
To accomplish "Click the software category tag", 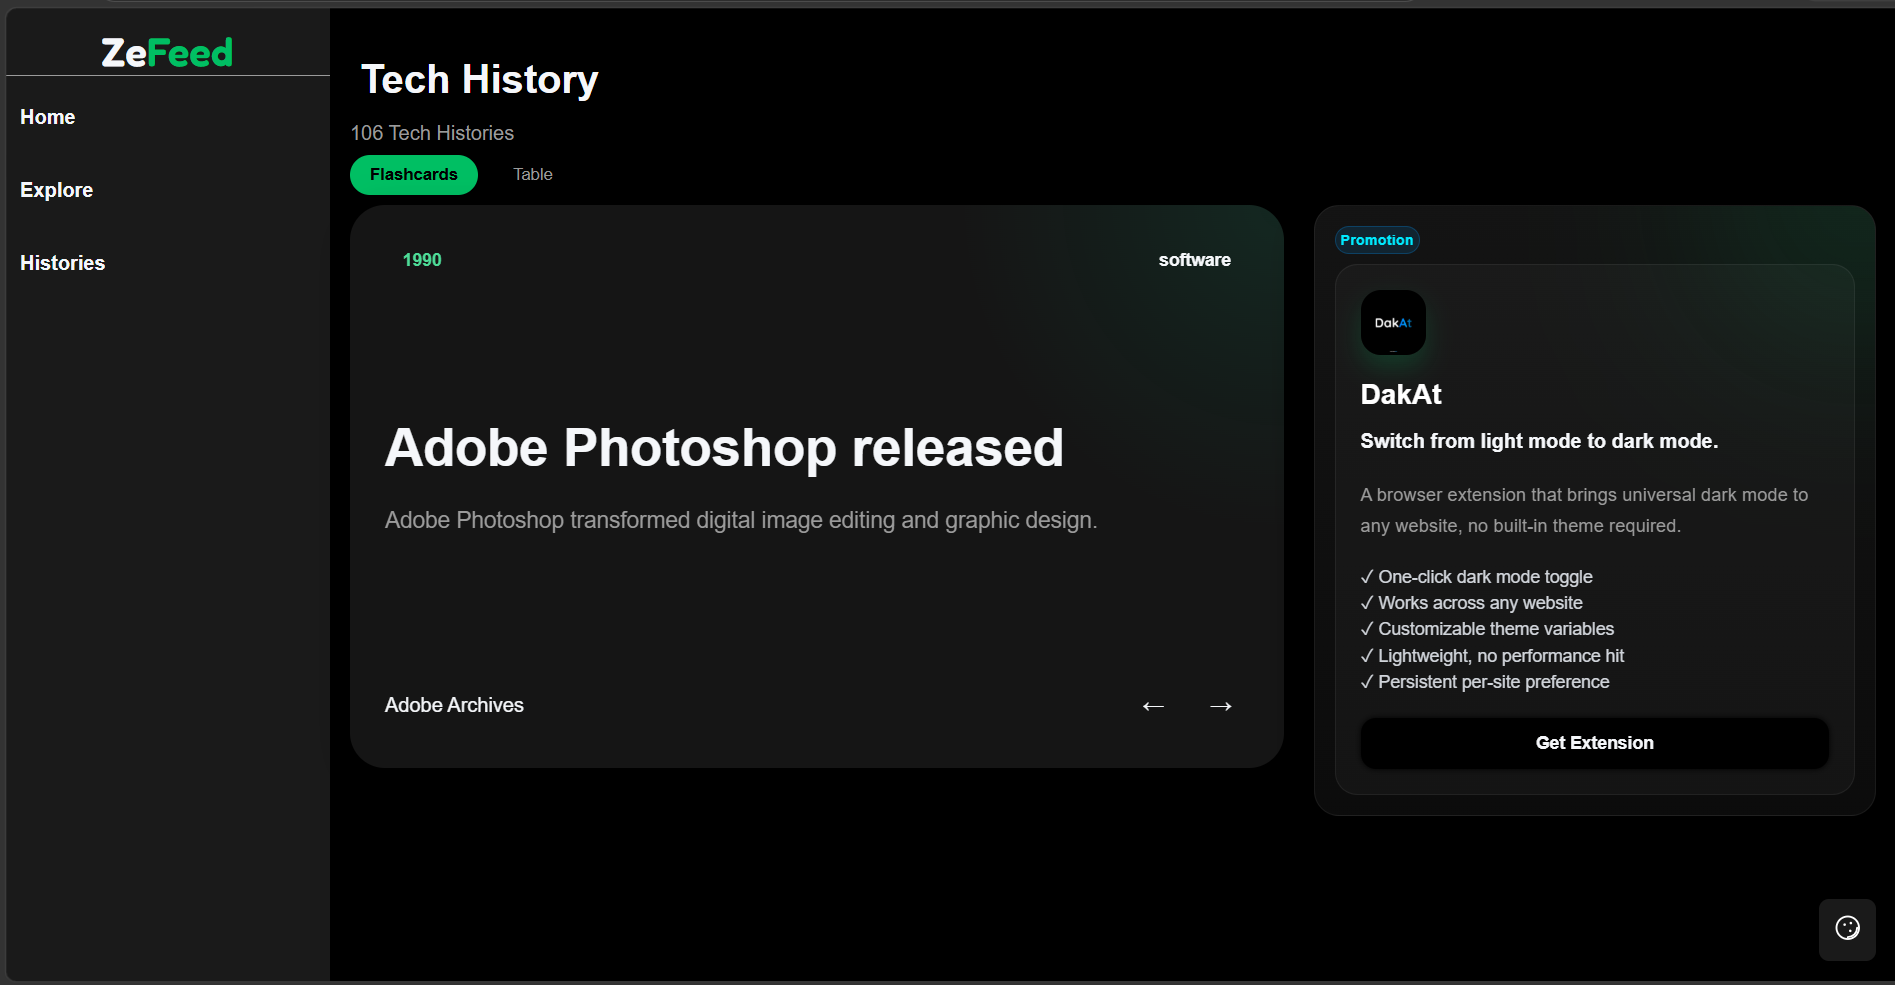I will [1194, 260].
